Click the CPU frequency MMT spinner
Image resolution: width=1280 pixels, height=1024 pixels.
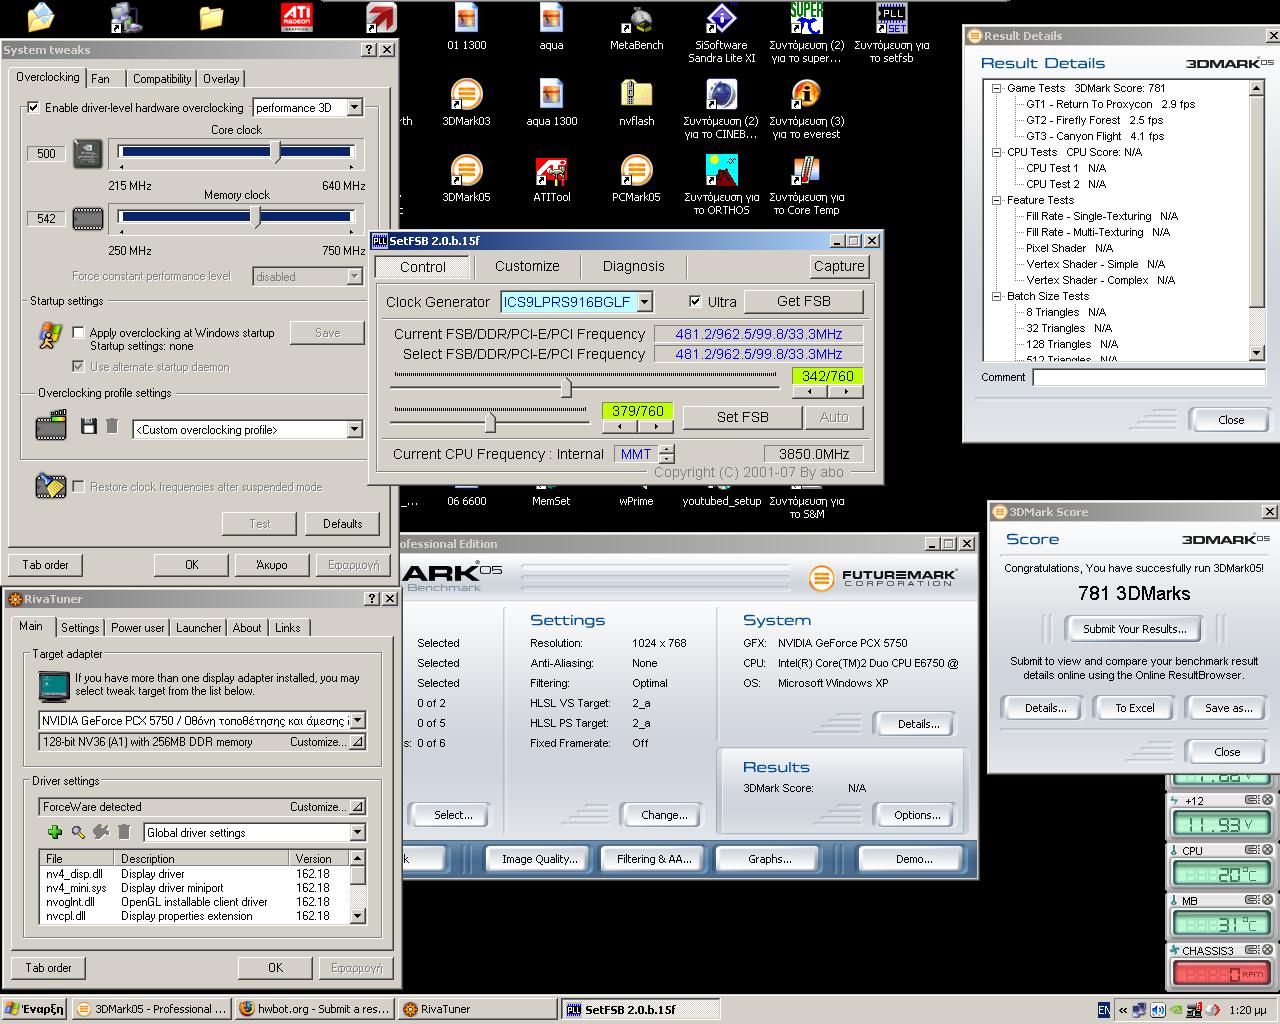click(667, 454)
